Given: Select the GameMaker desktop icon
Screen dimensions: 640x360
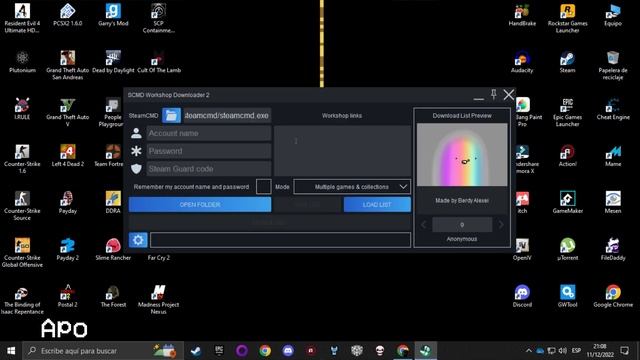Looking at the screenshot, I should [x=567, y=202].
